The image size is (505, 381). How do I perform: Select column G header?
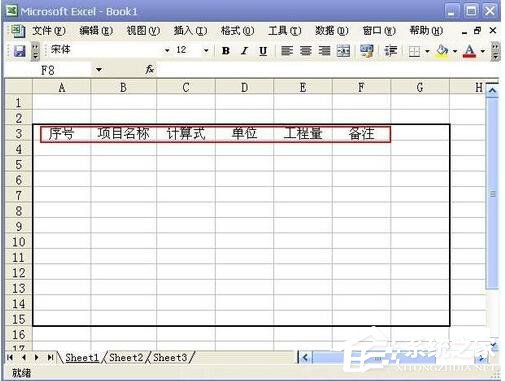click(x=420, y=87)
